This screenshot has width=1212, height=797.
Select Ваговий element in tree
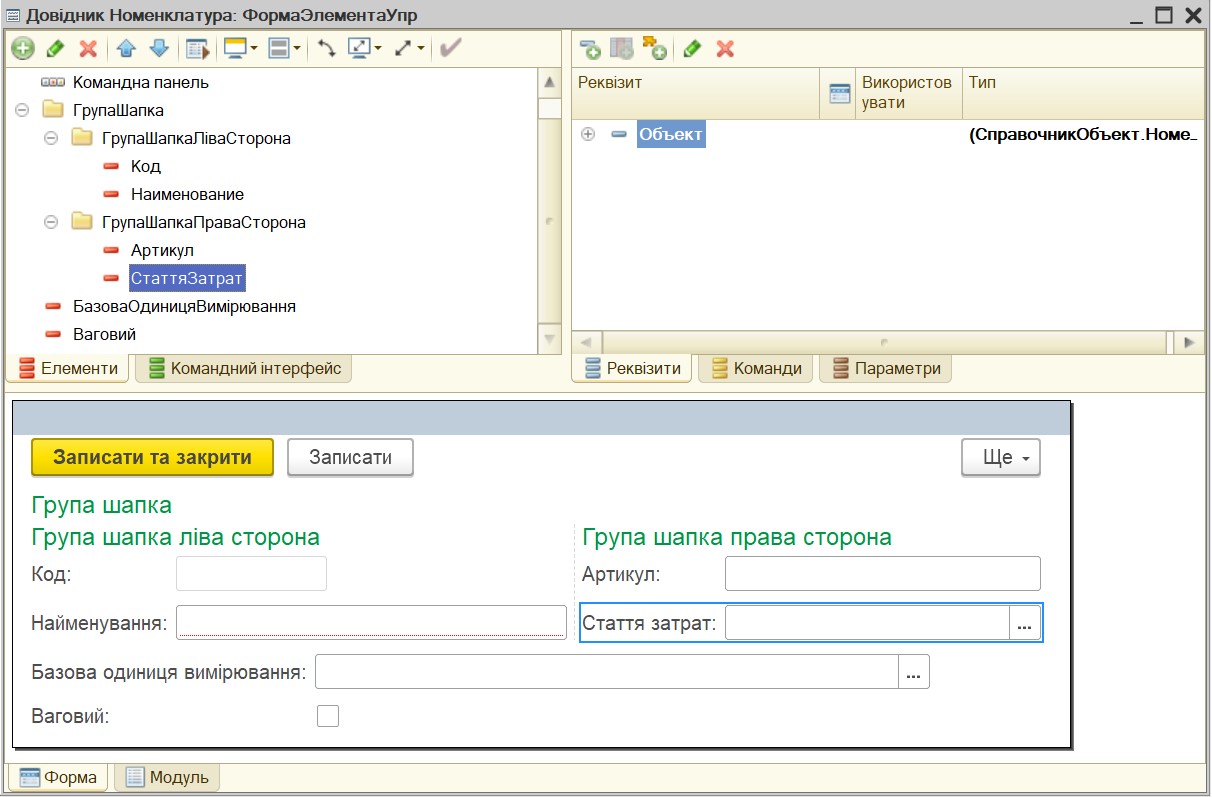(x=104, y=334)
